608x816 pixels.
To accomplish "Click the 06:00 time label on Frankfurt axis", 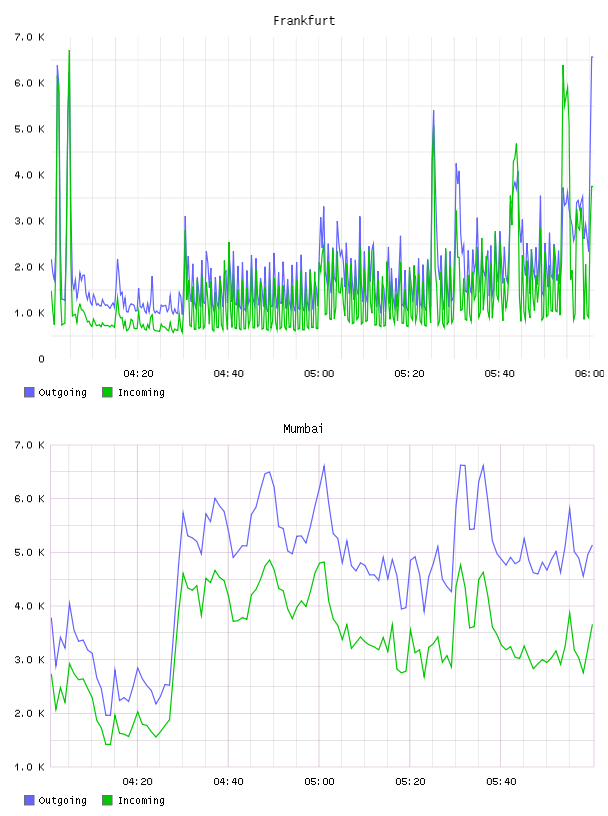I will [590, 374].
